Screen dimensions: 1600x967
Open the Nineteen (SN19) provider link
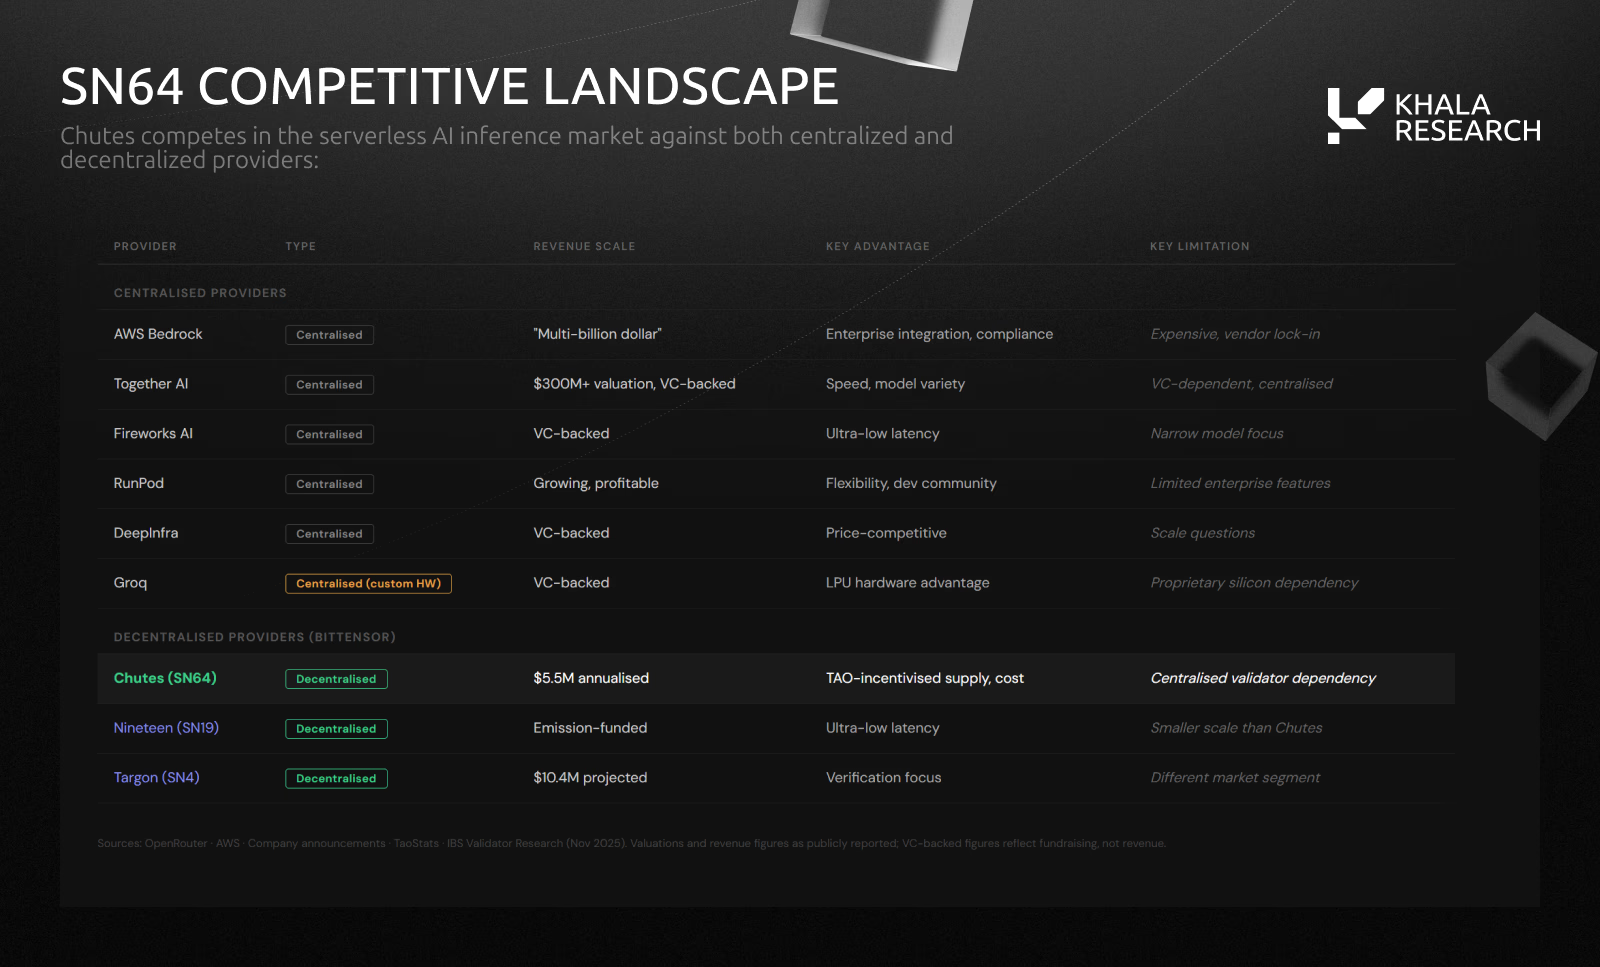tap(166, 728)
